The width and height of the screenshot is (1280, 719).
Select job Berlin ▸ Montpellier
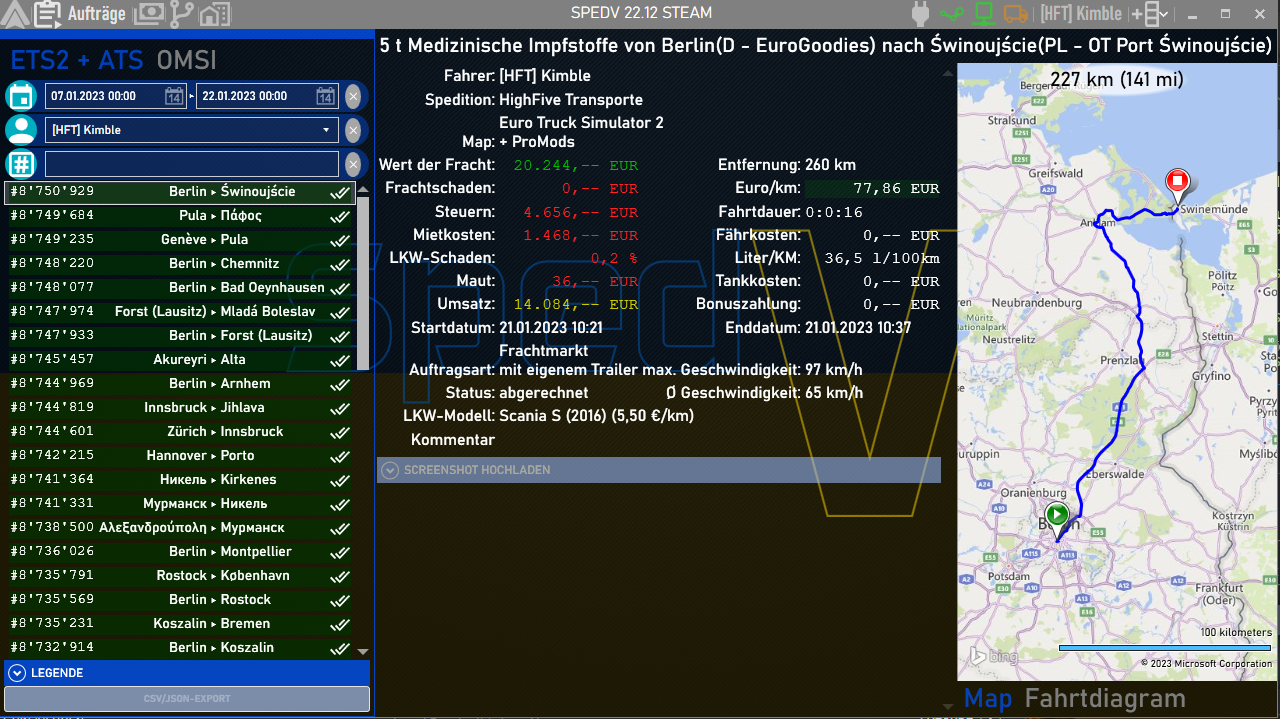[180, 552]
